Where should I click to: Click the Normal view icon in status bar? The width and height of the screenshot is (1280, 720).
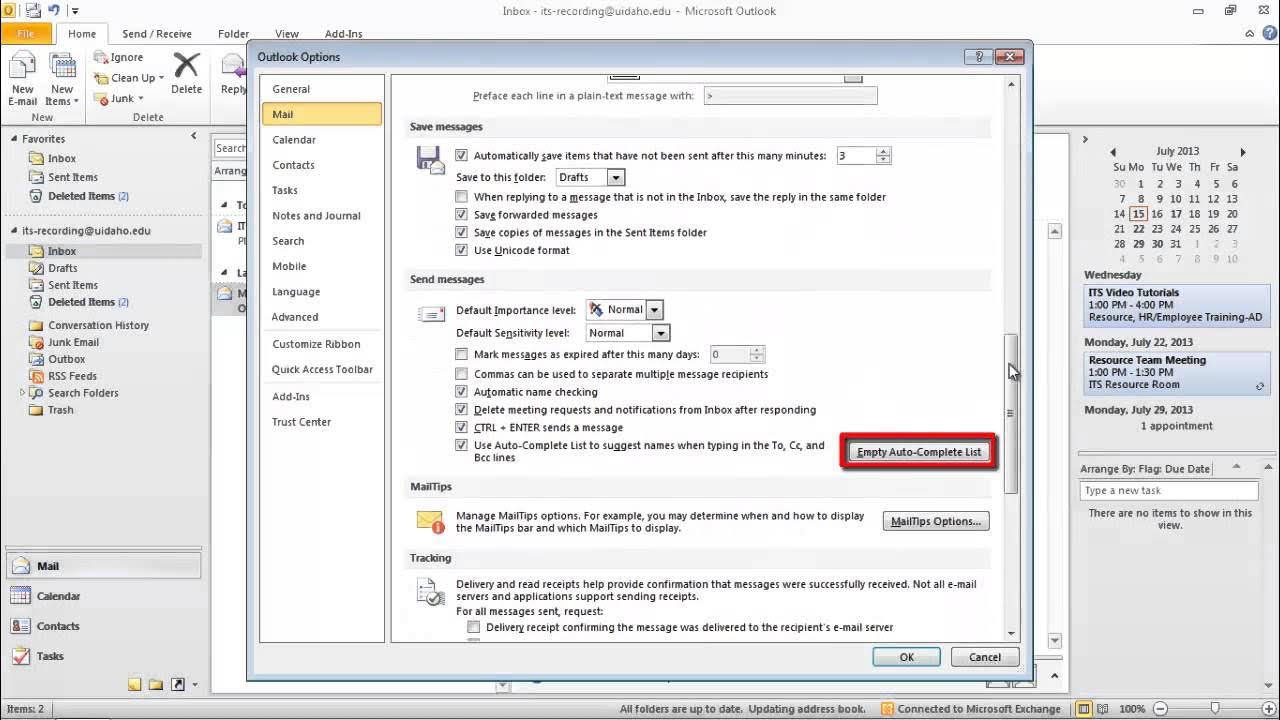coord(1084,709)
